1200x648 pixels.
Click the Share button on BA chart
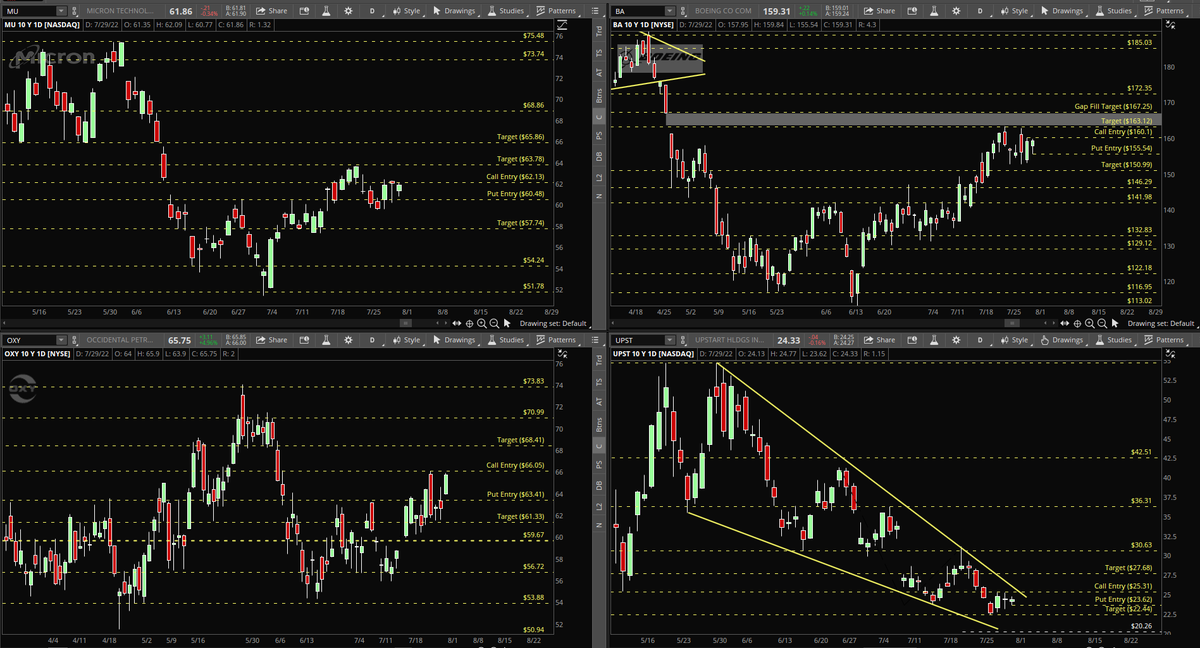click(x=879, y=10)
